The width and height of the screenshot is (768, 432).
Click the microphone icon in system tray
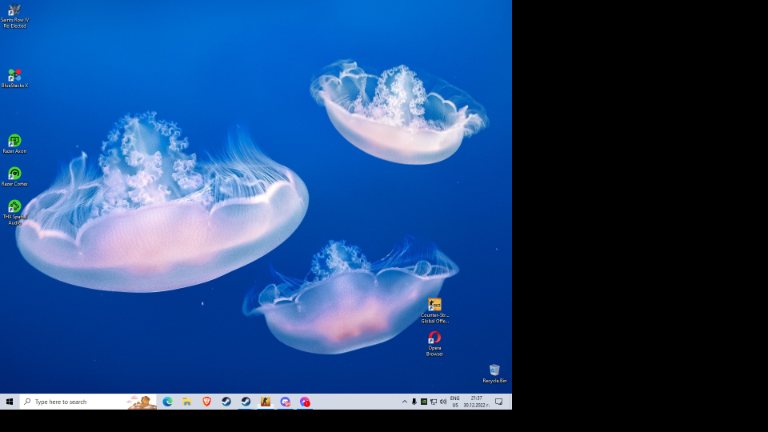click(x=414, y=401)
